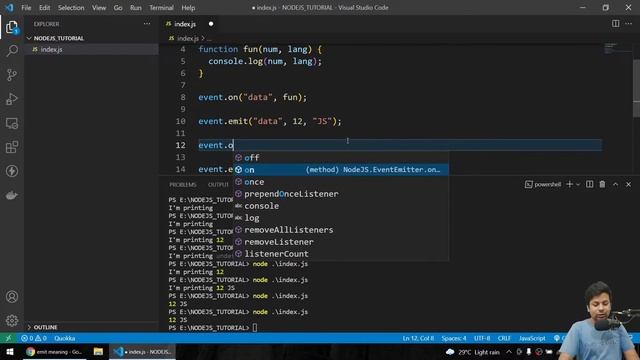The image size is (640, 360).
Task: Open Remote Explorer view
Action: click(x=12, y=123)
